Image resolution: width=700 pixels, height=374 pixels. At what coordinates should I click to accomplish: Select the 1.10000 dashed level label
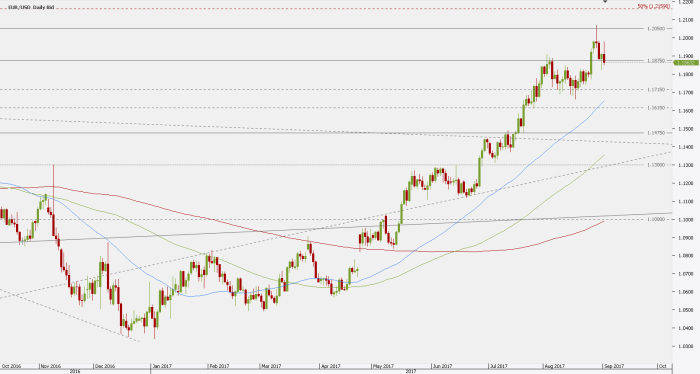[656, 219]
